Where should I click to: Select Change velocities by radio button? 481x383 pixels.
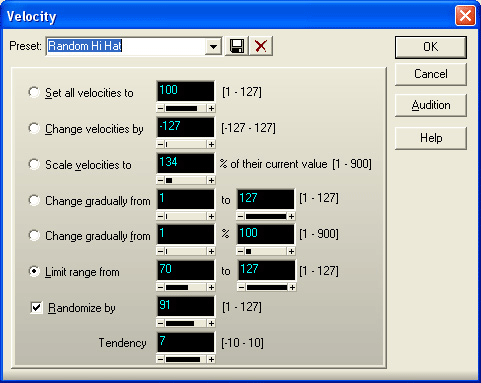coord(34,128)
